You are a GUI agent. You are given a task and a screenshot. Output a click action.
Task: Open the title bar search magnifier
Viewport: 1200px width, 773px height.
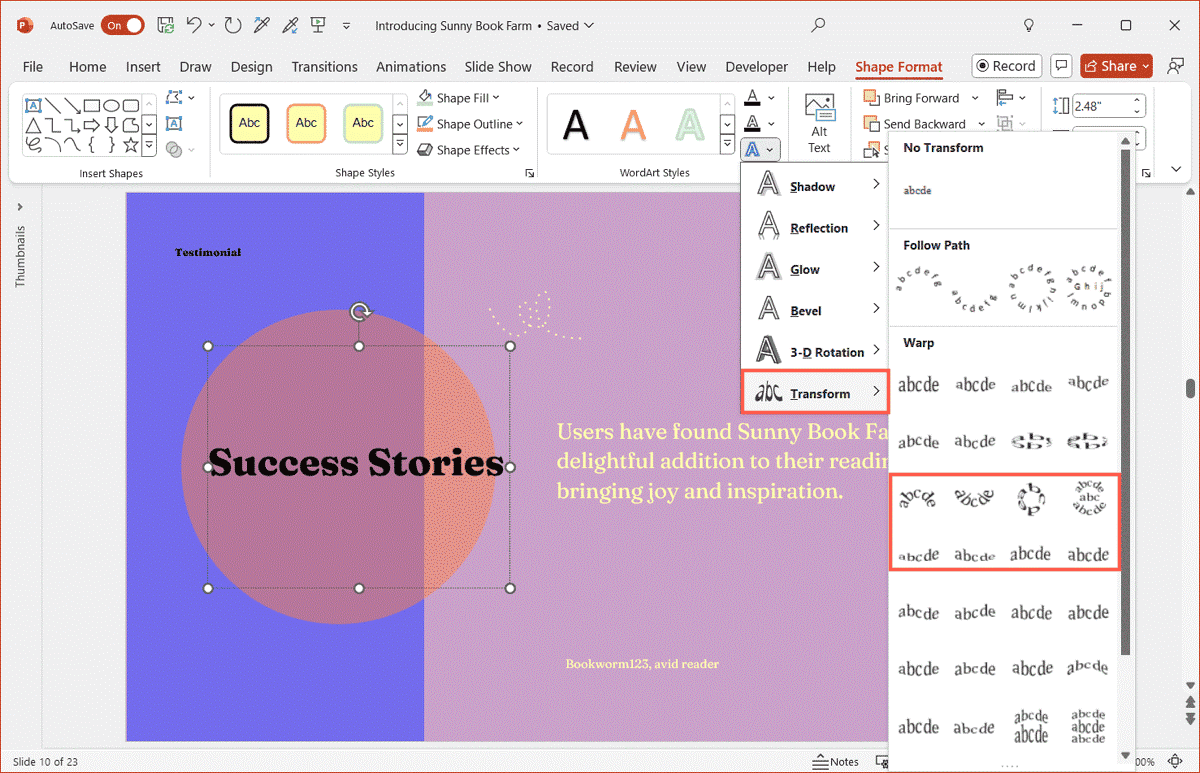(x=819, y=25)
